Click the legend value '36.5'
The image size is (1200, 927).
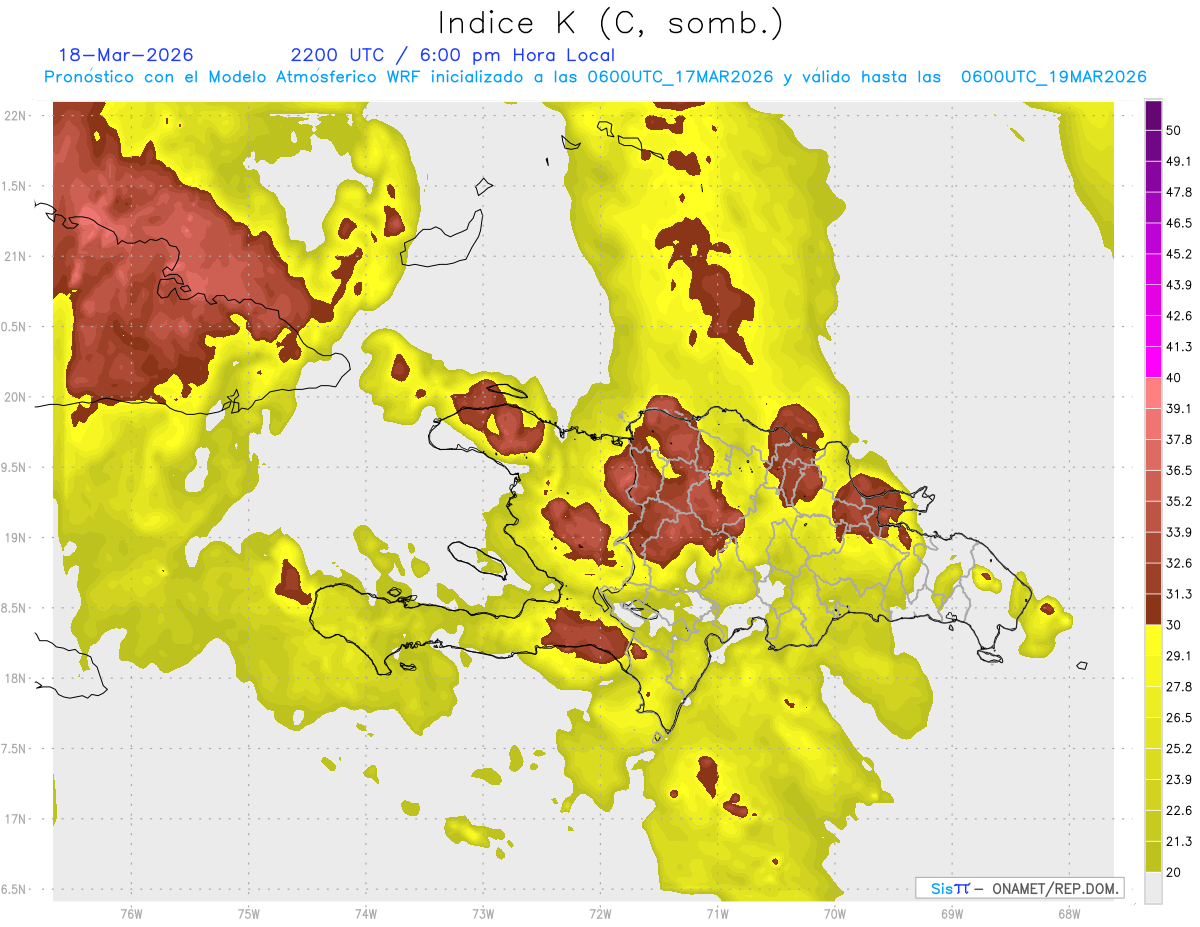click(1180, 470)
